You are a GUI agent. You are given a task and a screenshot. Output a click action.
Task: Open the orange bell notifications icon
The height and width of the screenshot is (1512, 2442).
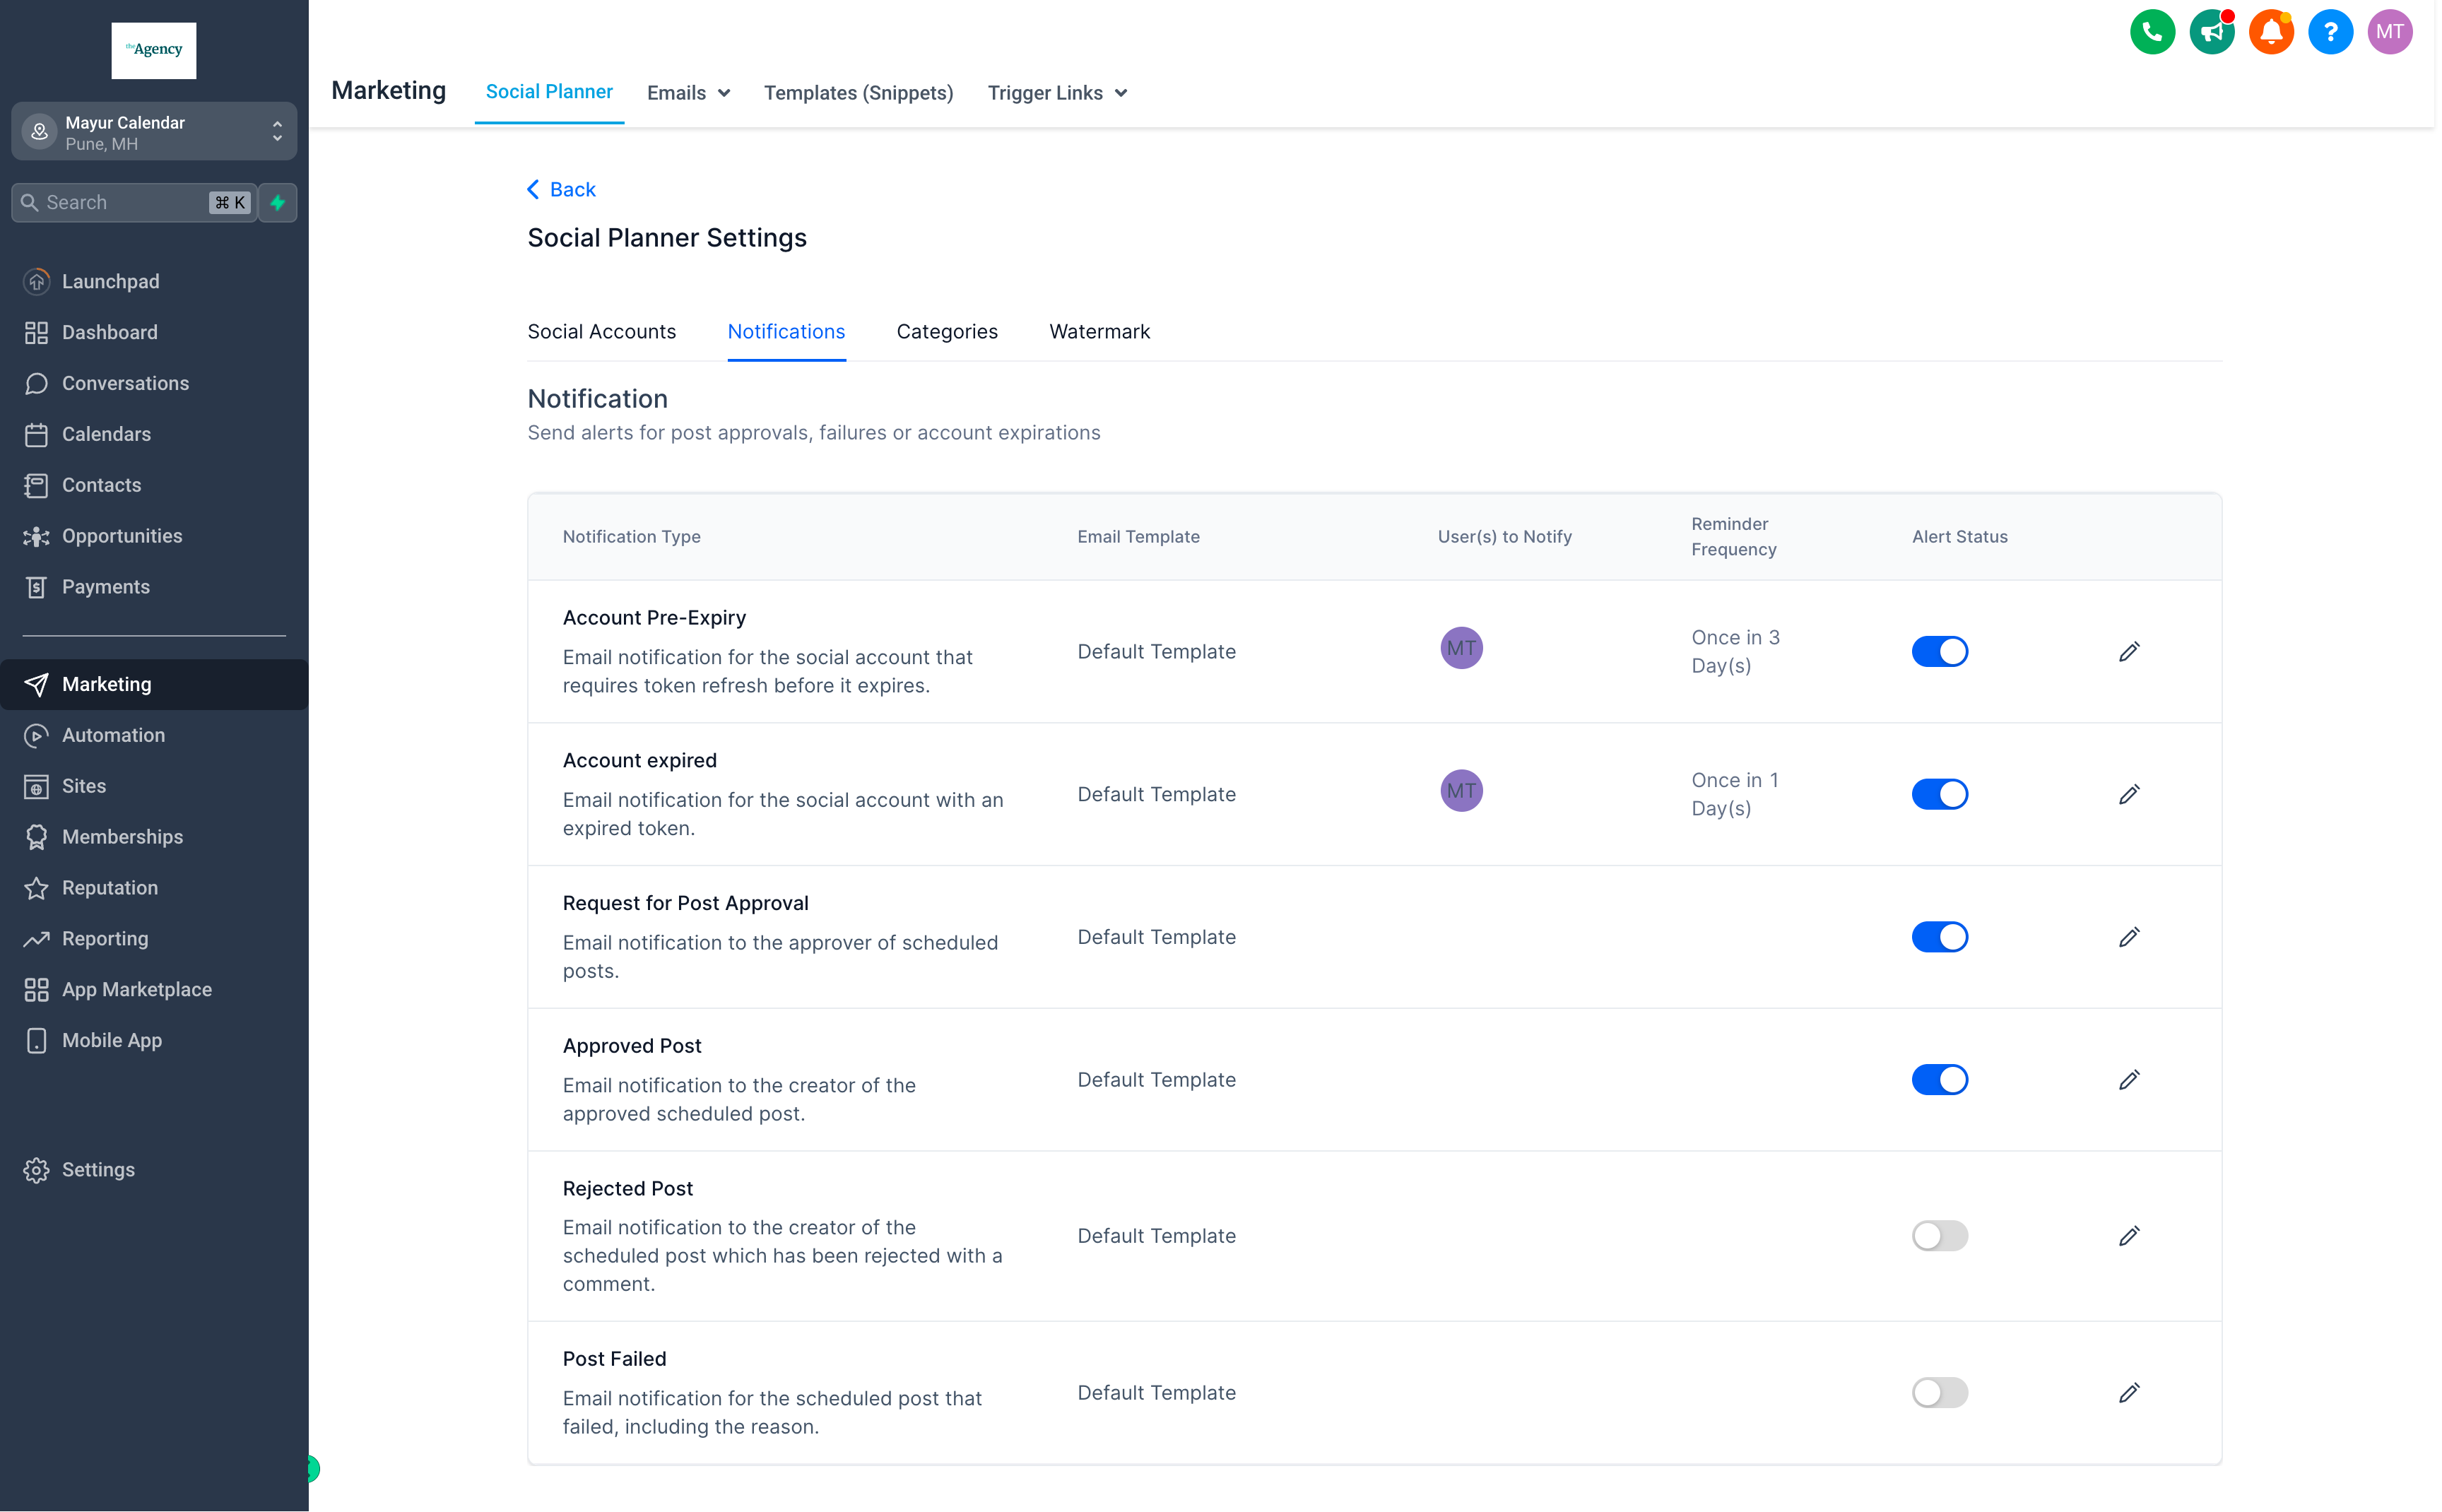pyautogui.click(x=2270, y=32)
